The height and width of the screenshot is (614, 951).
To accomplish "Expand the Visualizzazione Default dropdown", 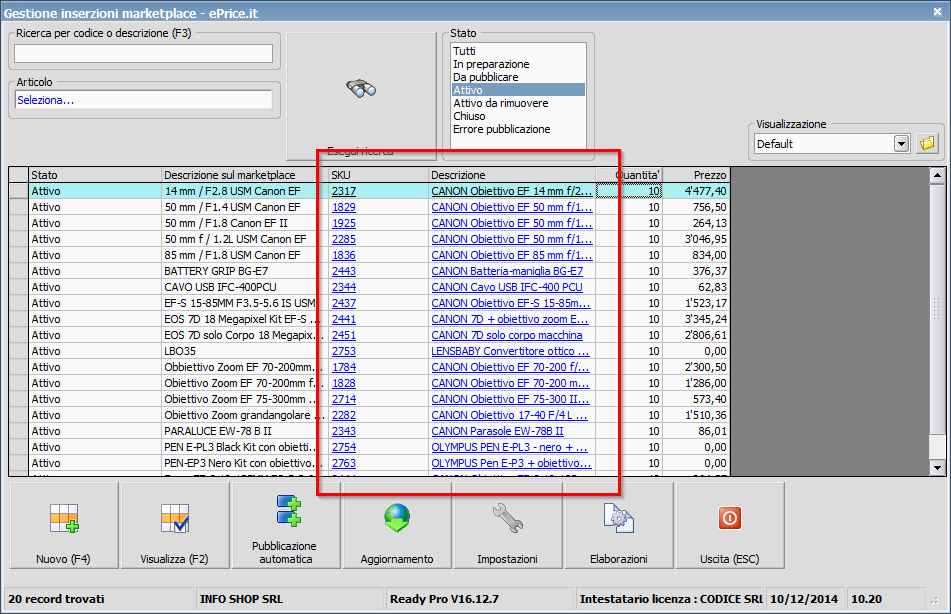I will click(x=901, y=144).
